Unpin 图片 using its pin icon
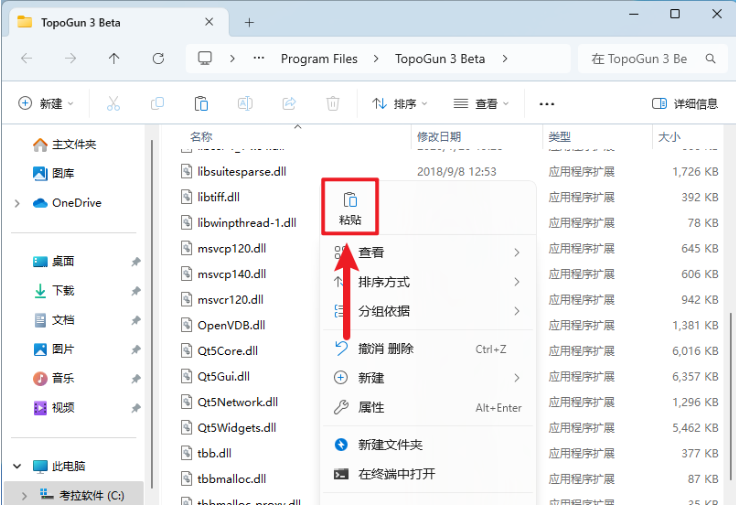This screenshot has height=505, width=736. coord(136,349)
